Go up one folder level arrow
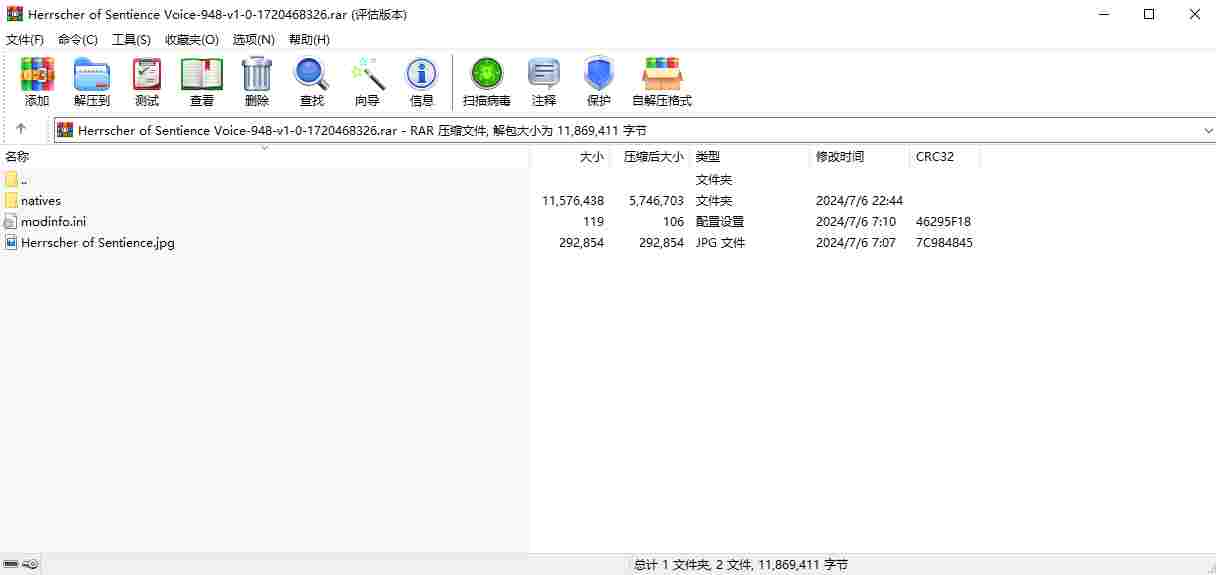The width and height of the screenshot is (1216, 575). pos(21,129)
